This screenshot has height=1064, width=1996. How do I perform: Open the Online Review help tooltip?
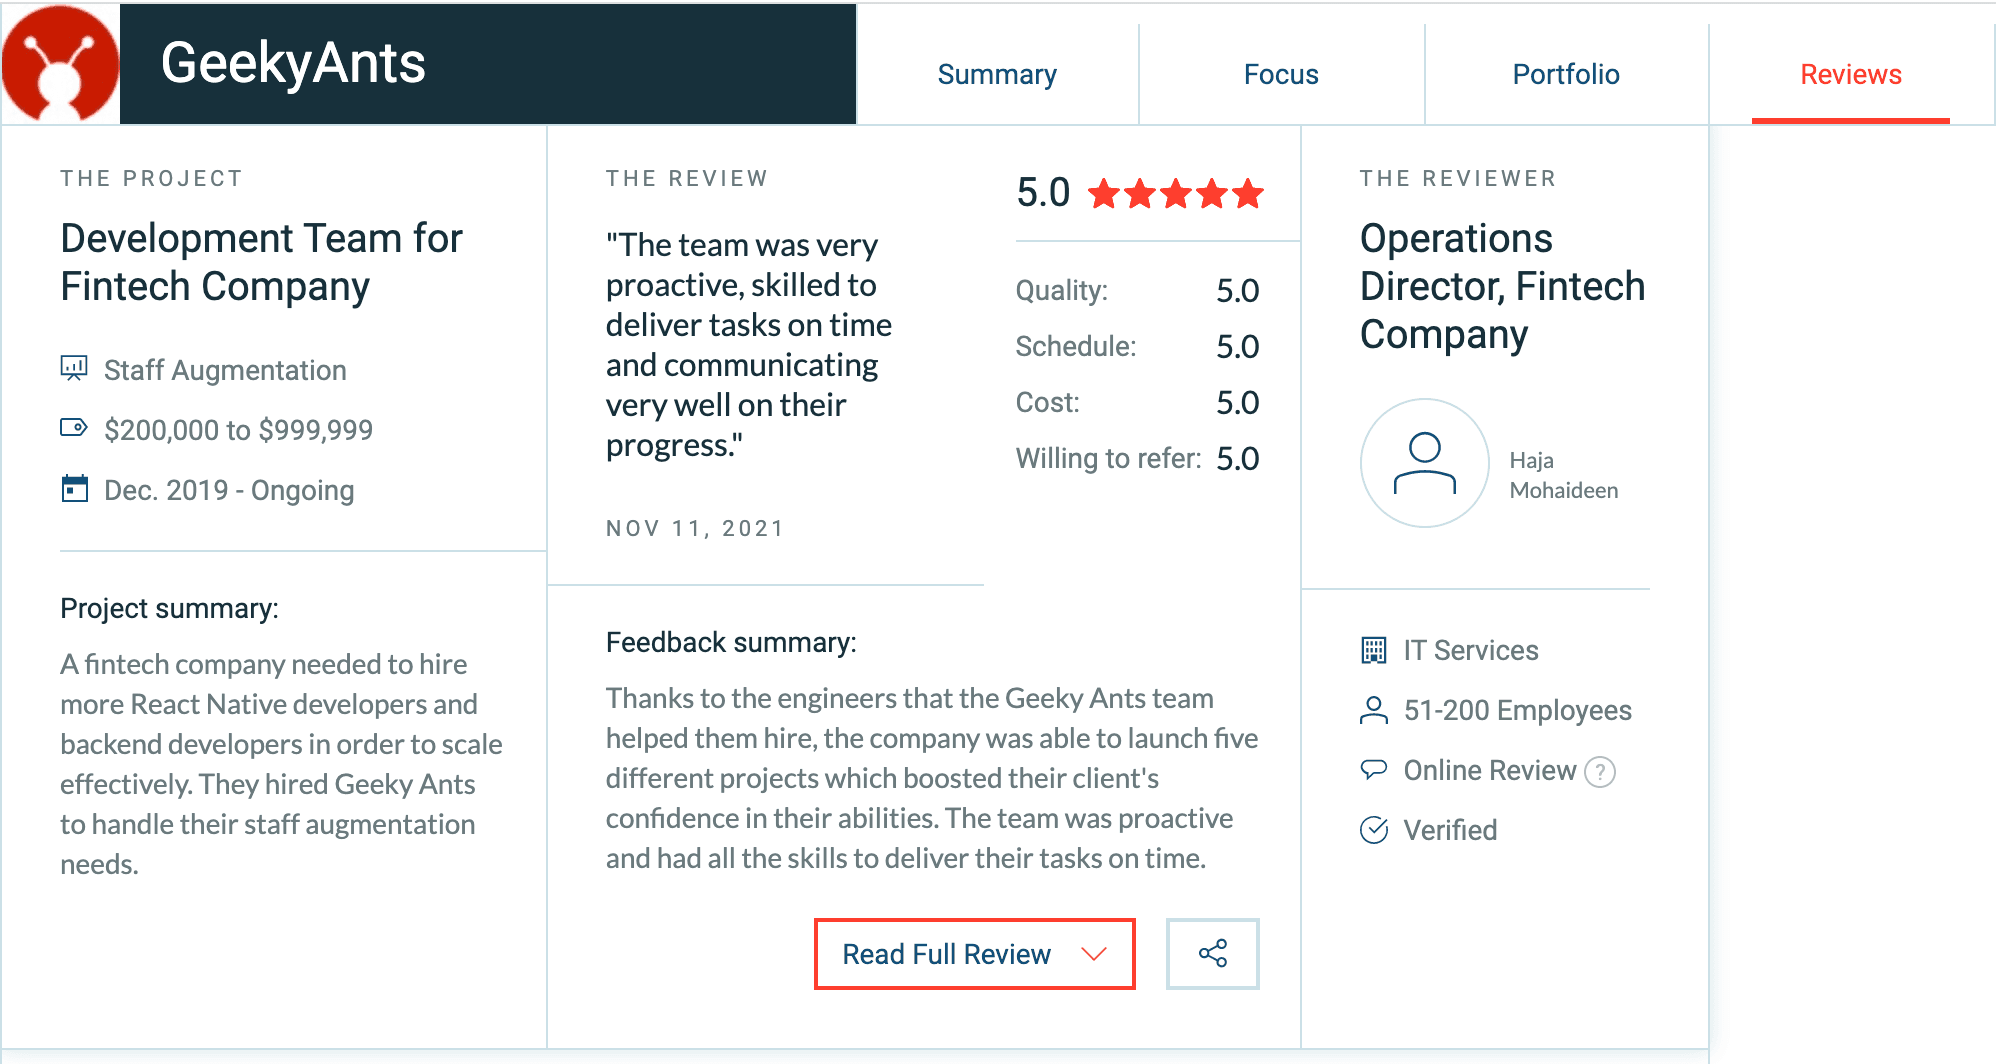click(1600, 771)
